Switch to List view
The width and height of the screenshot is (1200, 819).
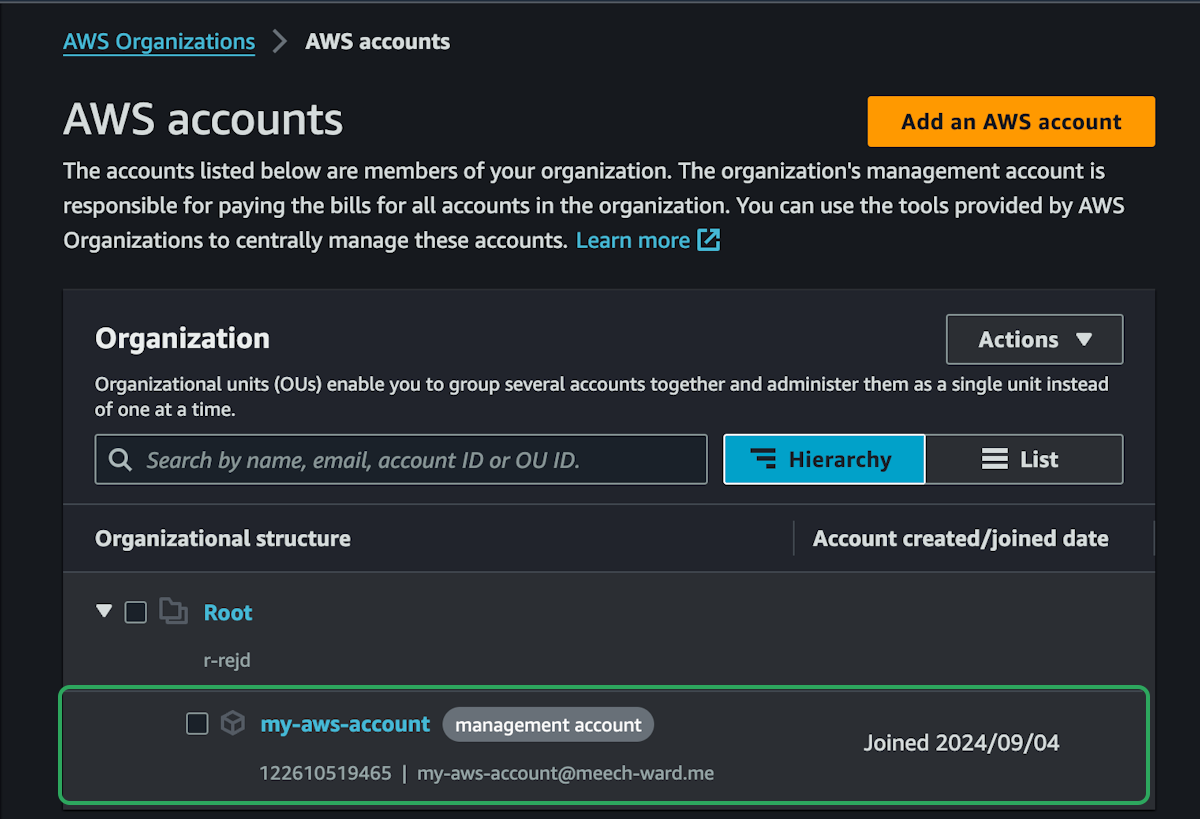pos(1024,460)
